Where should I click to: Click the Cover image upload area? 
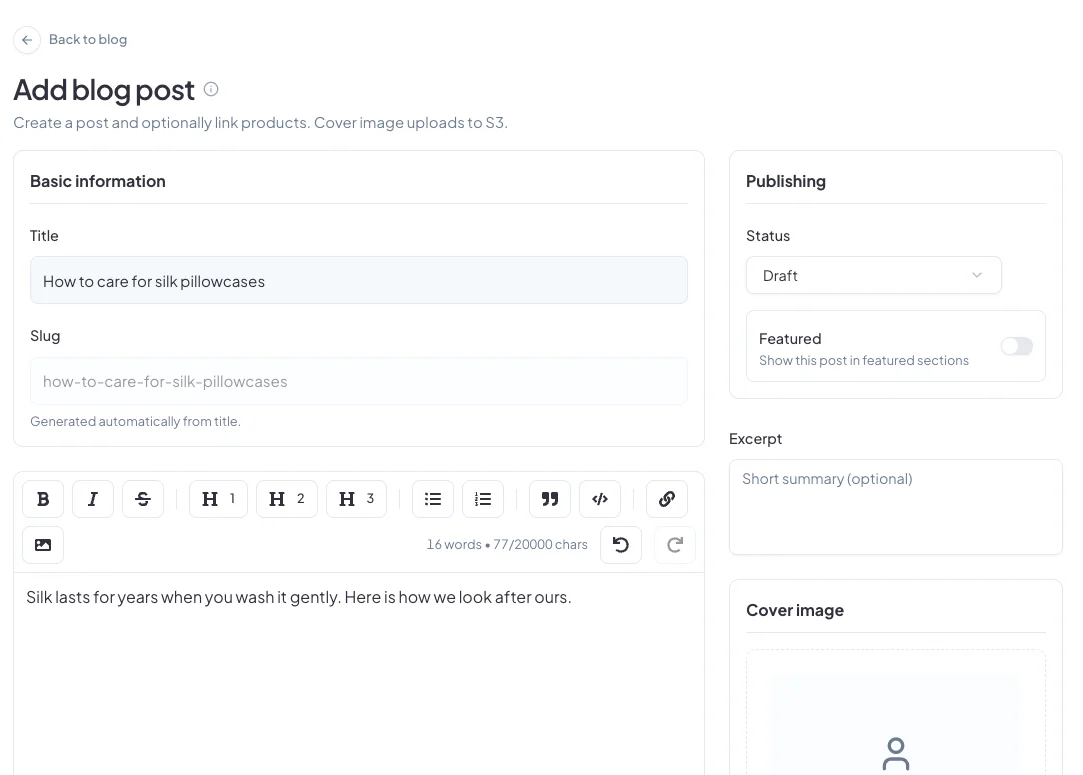[x=896, y=712]
